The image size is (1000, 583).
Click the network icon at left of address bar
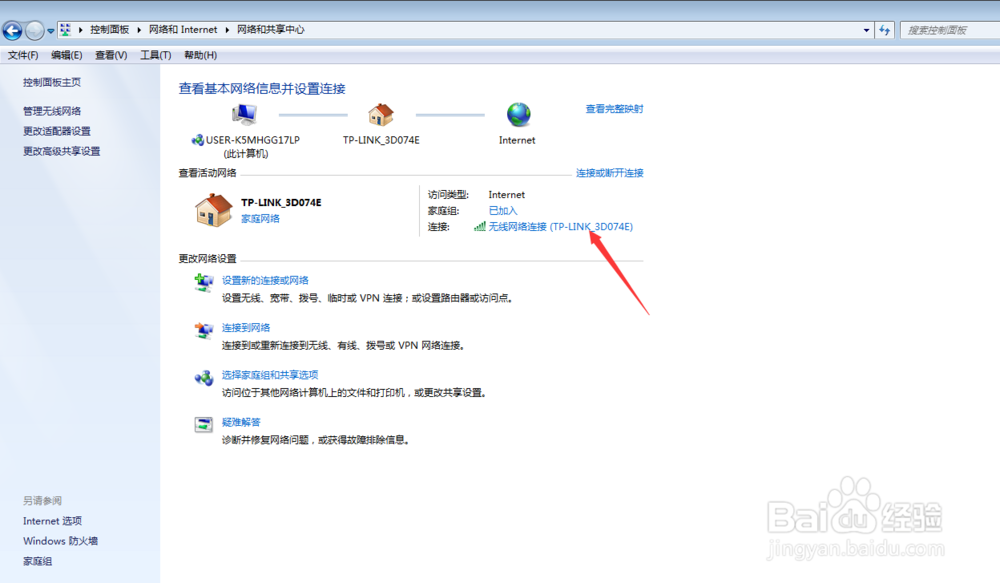(66, 29)
